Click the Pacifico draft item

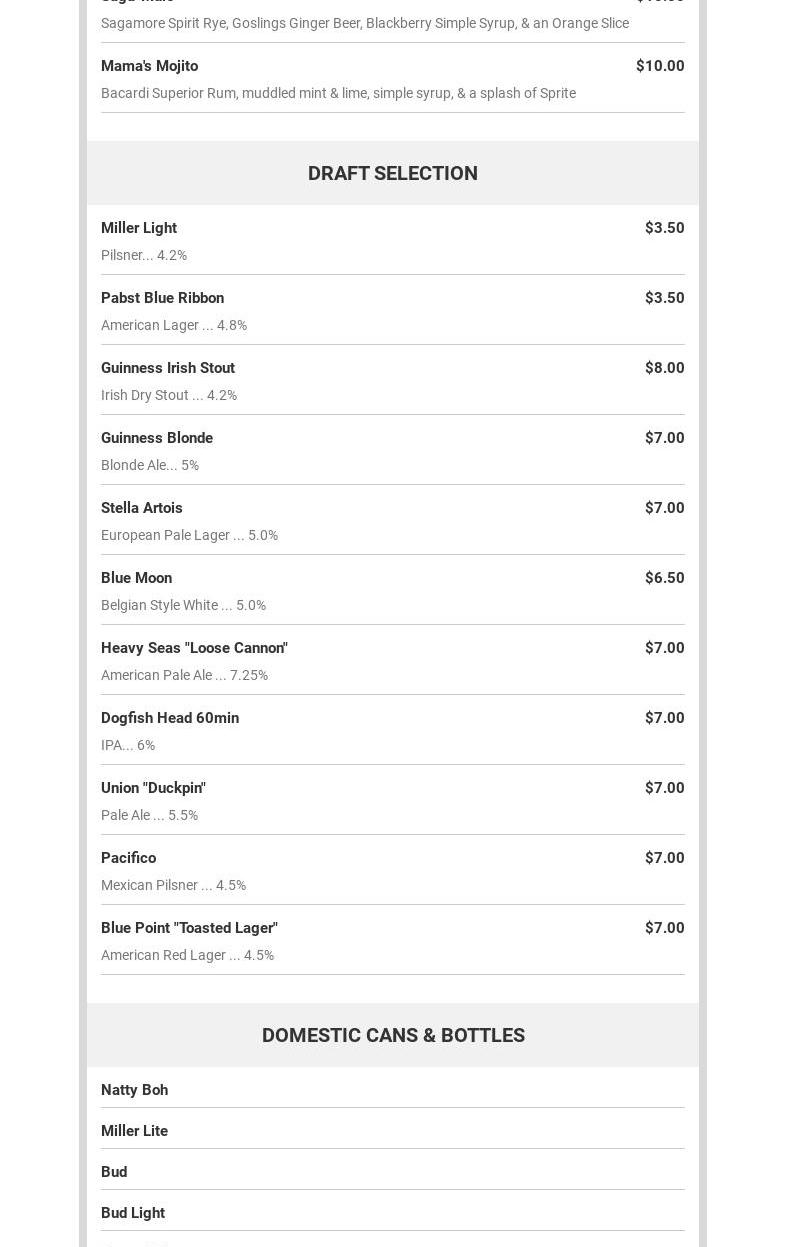129,858
